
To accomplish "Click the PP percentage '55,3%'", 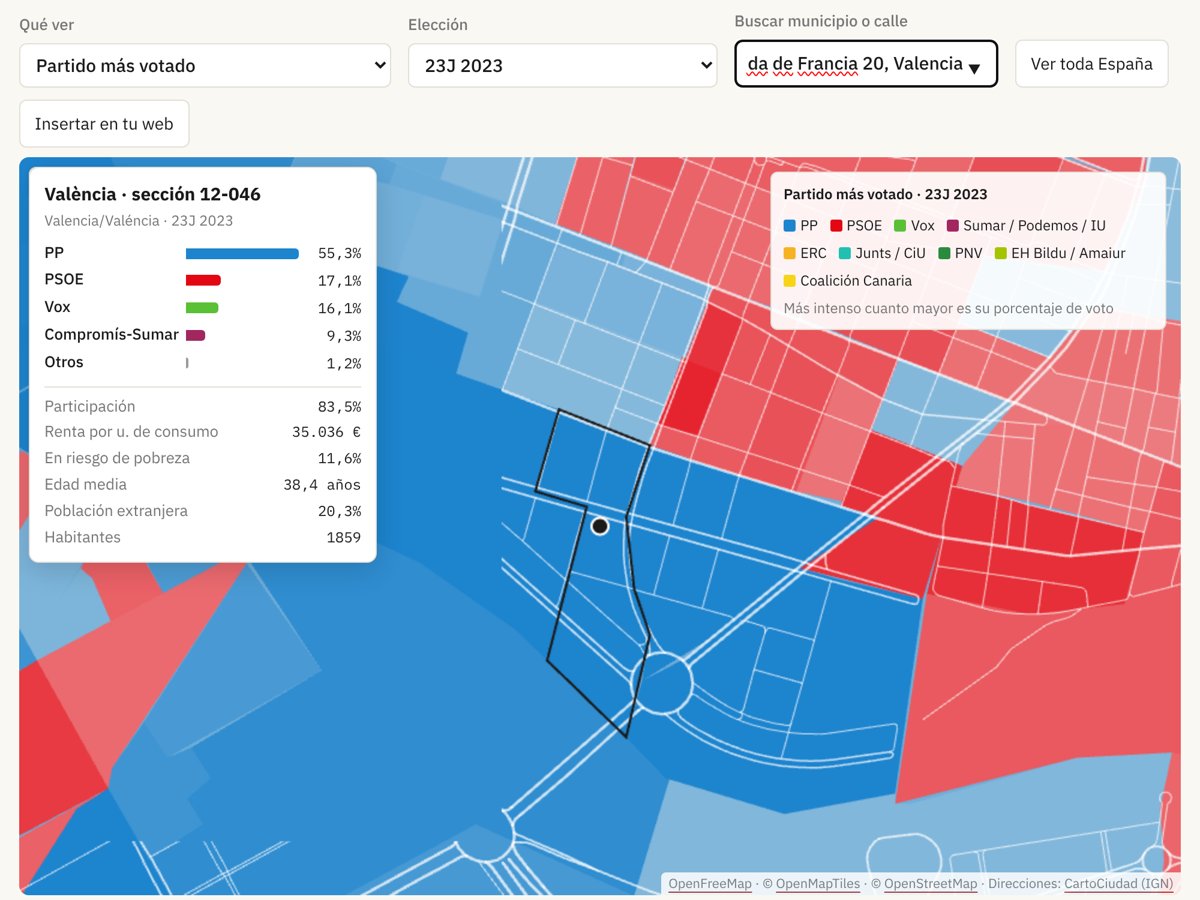I will (339, 254).
